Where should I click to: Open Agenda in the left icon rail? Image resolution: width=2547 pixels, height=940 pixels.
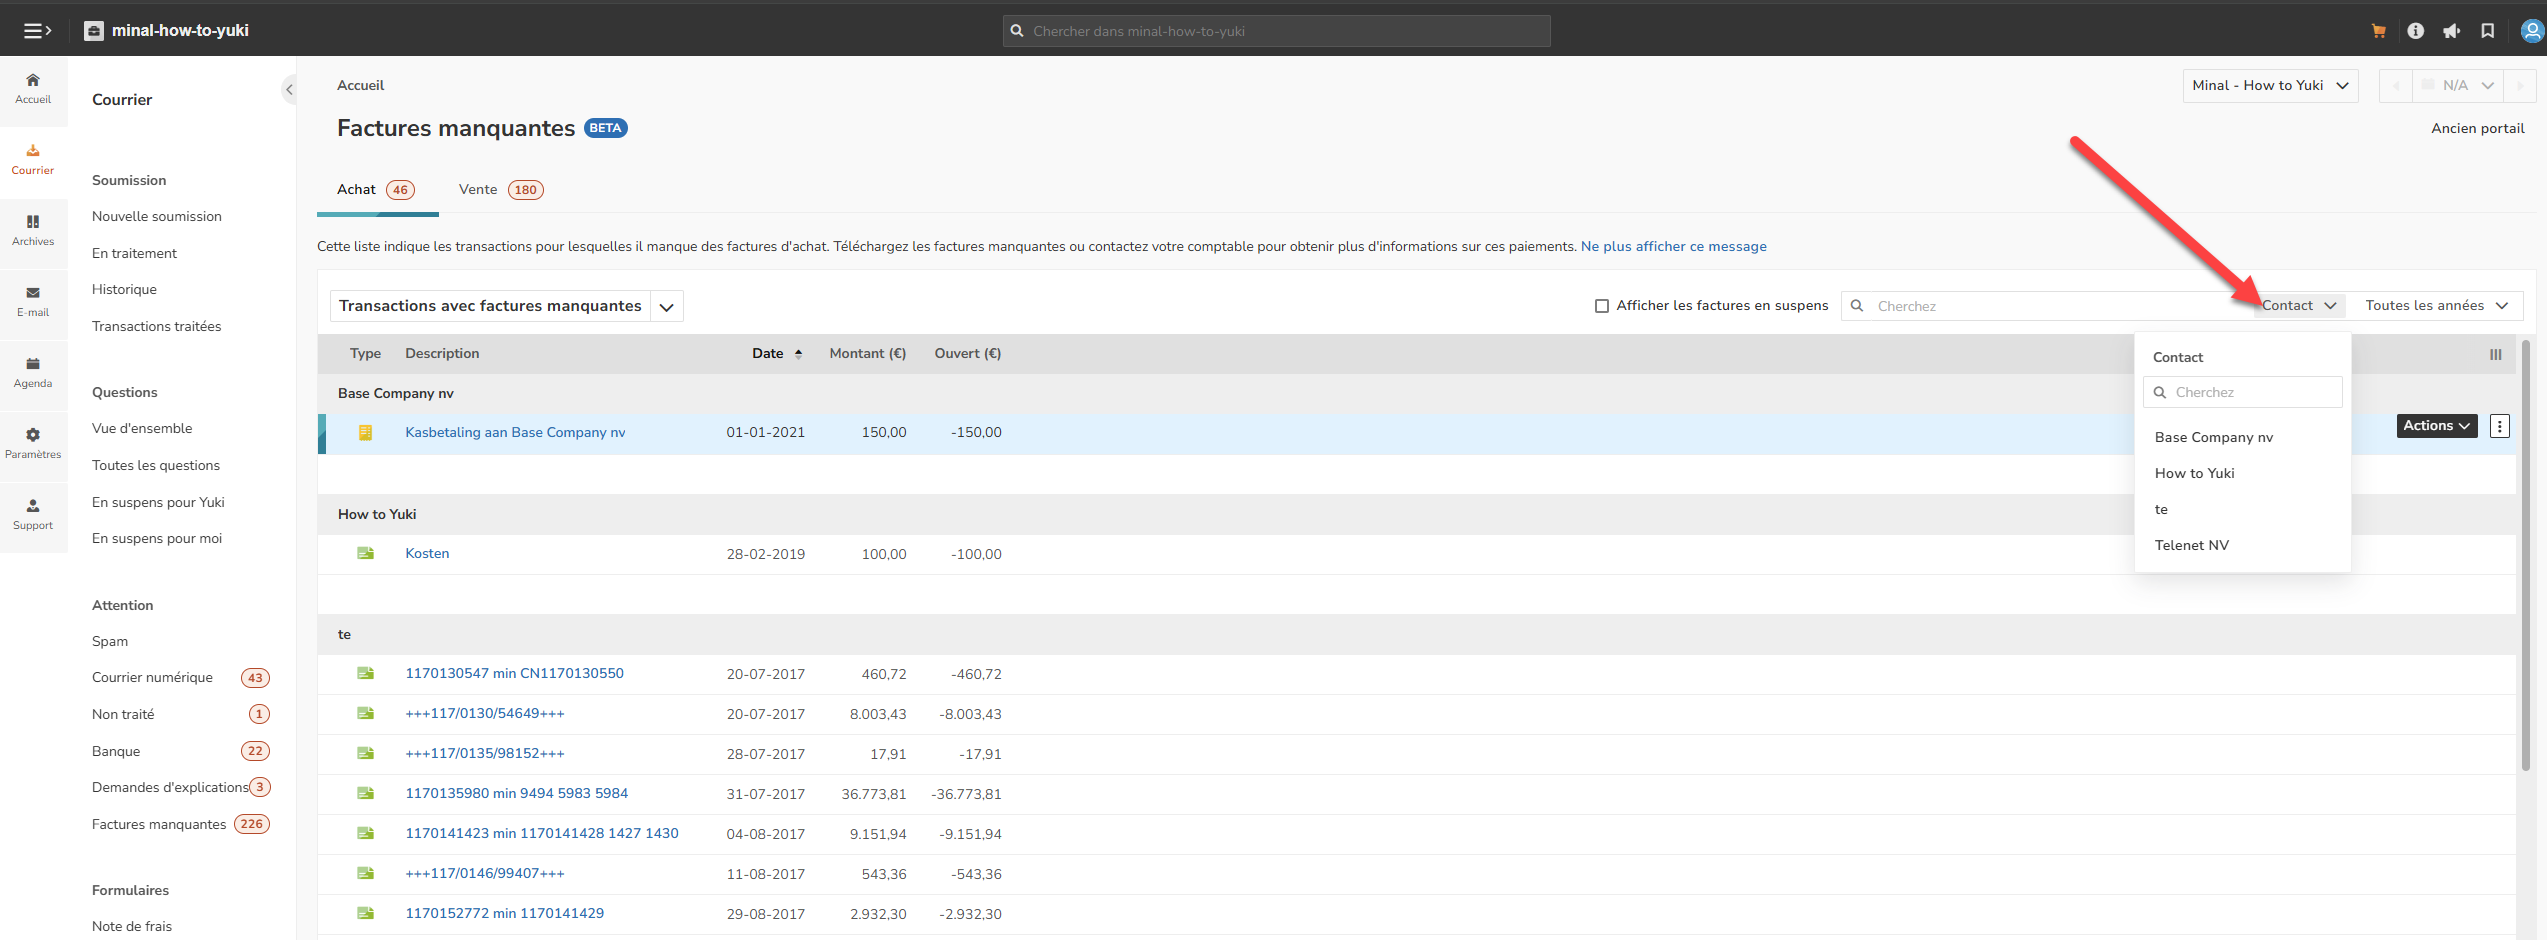pos(33,372)
